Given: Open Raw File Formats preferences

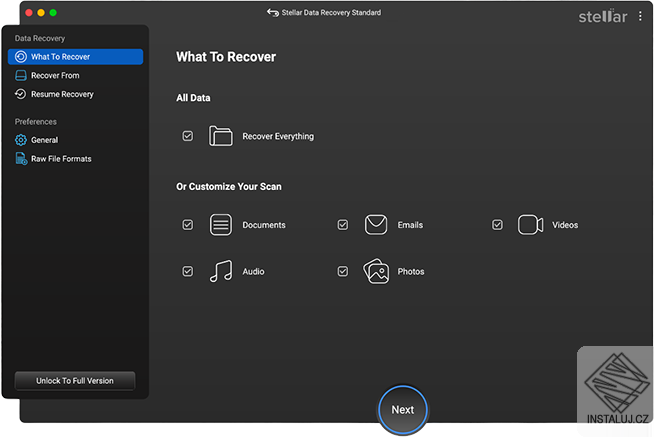Looking at the screenshot, I should [75, 158].
